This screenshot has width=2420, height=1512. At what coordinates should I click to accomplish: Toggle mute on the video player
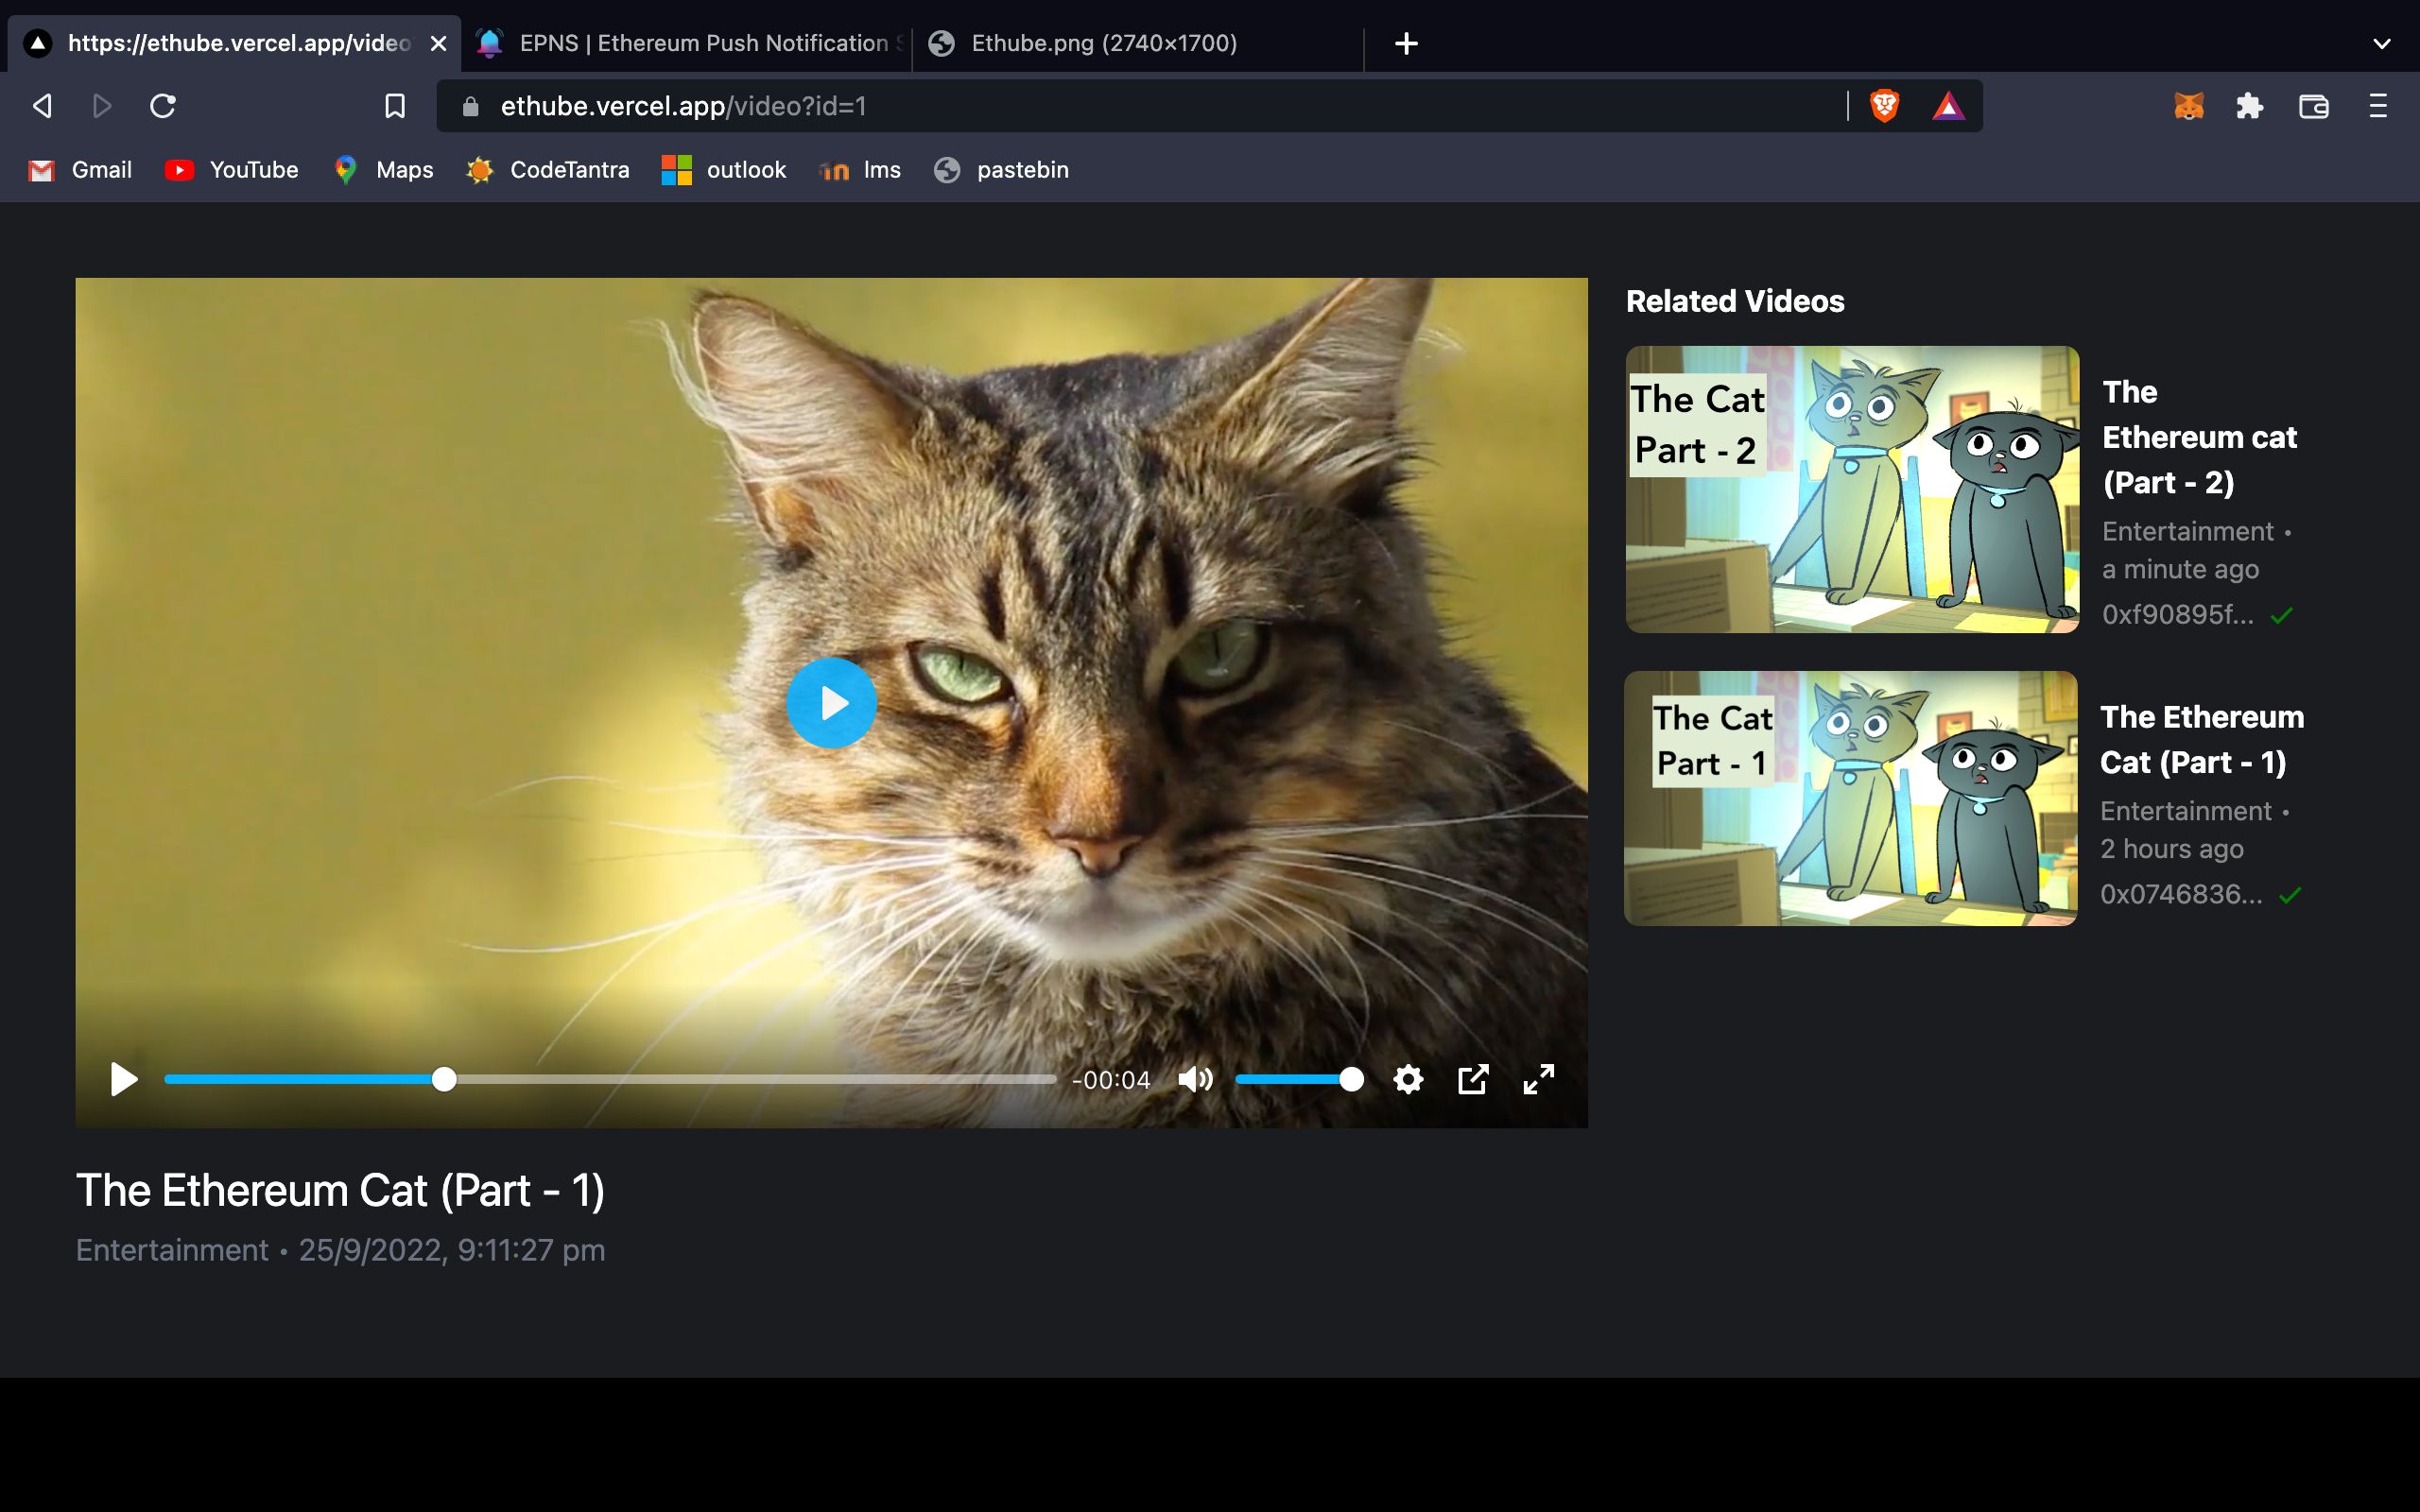(1195, 1078)
